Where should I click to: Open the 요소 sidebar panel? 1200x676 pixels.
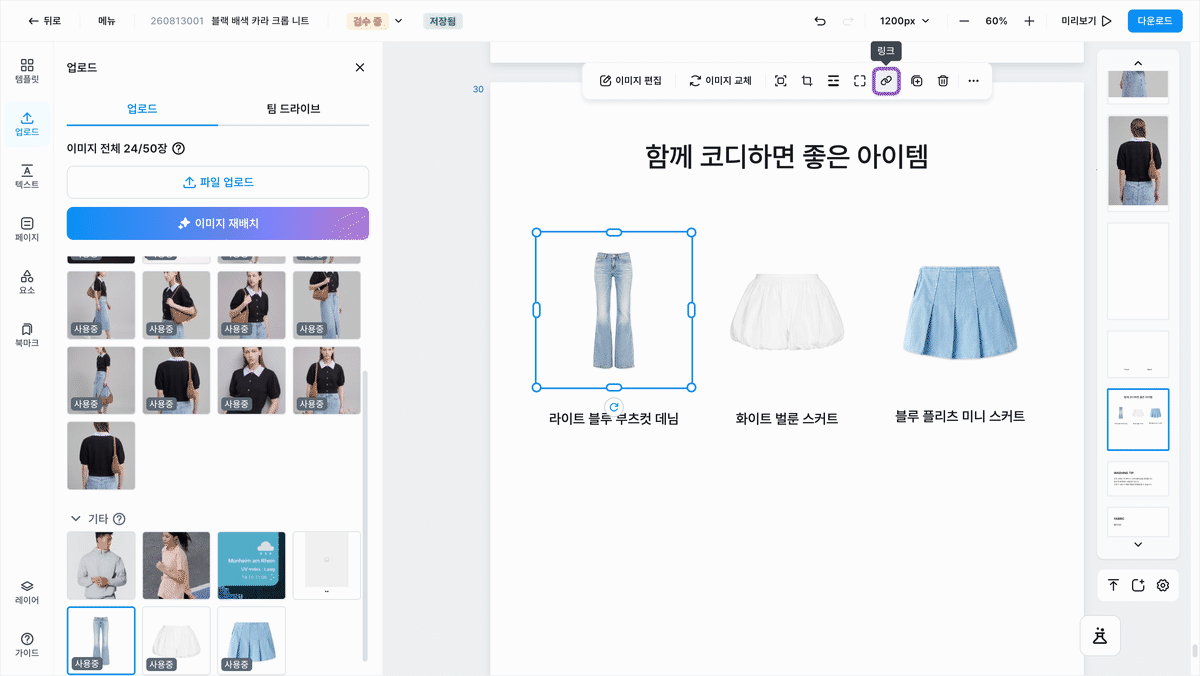27,282
